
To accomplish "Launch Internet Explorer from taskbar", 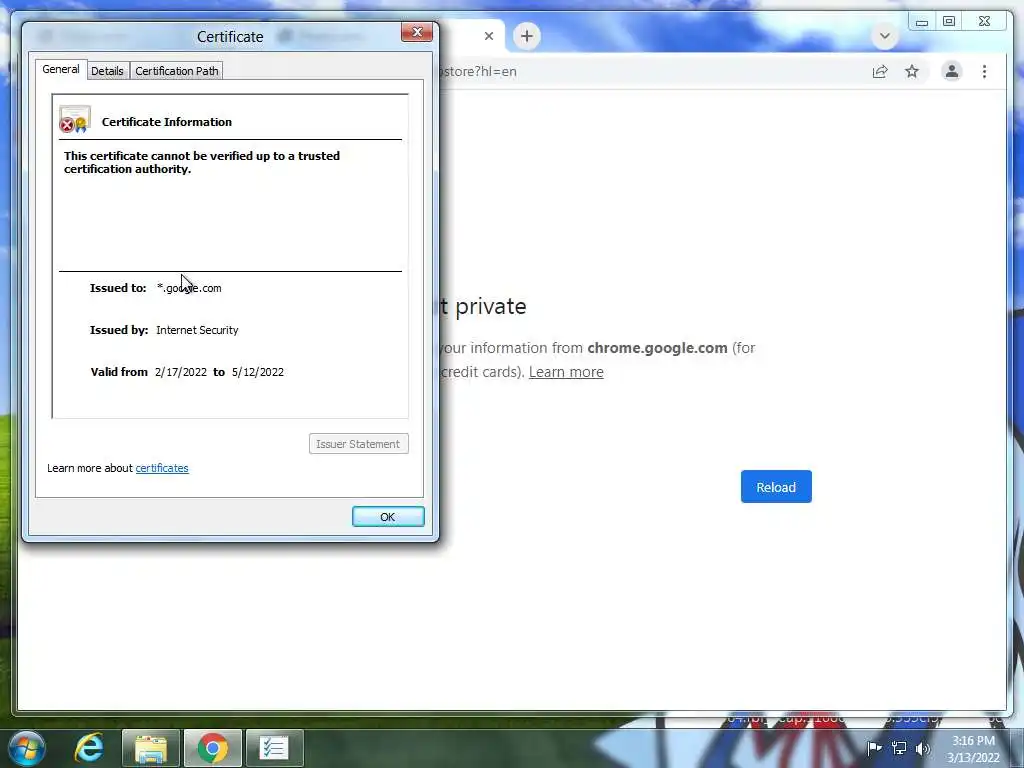I will pos(89,748).
